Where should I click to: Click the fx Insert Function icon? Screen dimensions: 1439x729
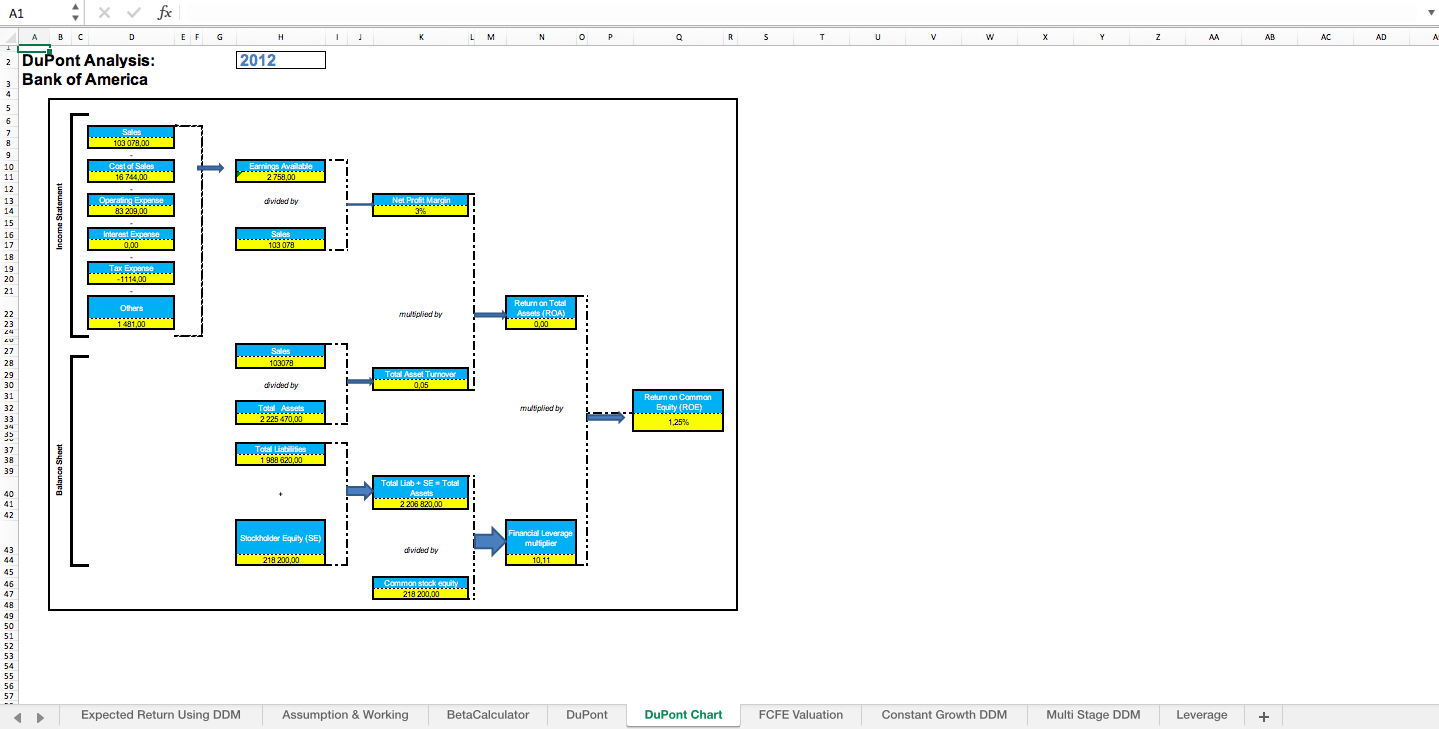pos(165,13)
